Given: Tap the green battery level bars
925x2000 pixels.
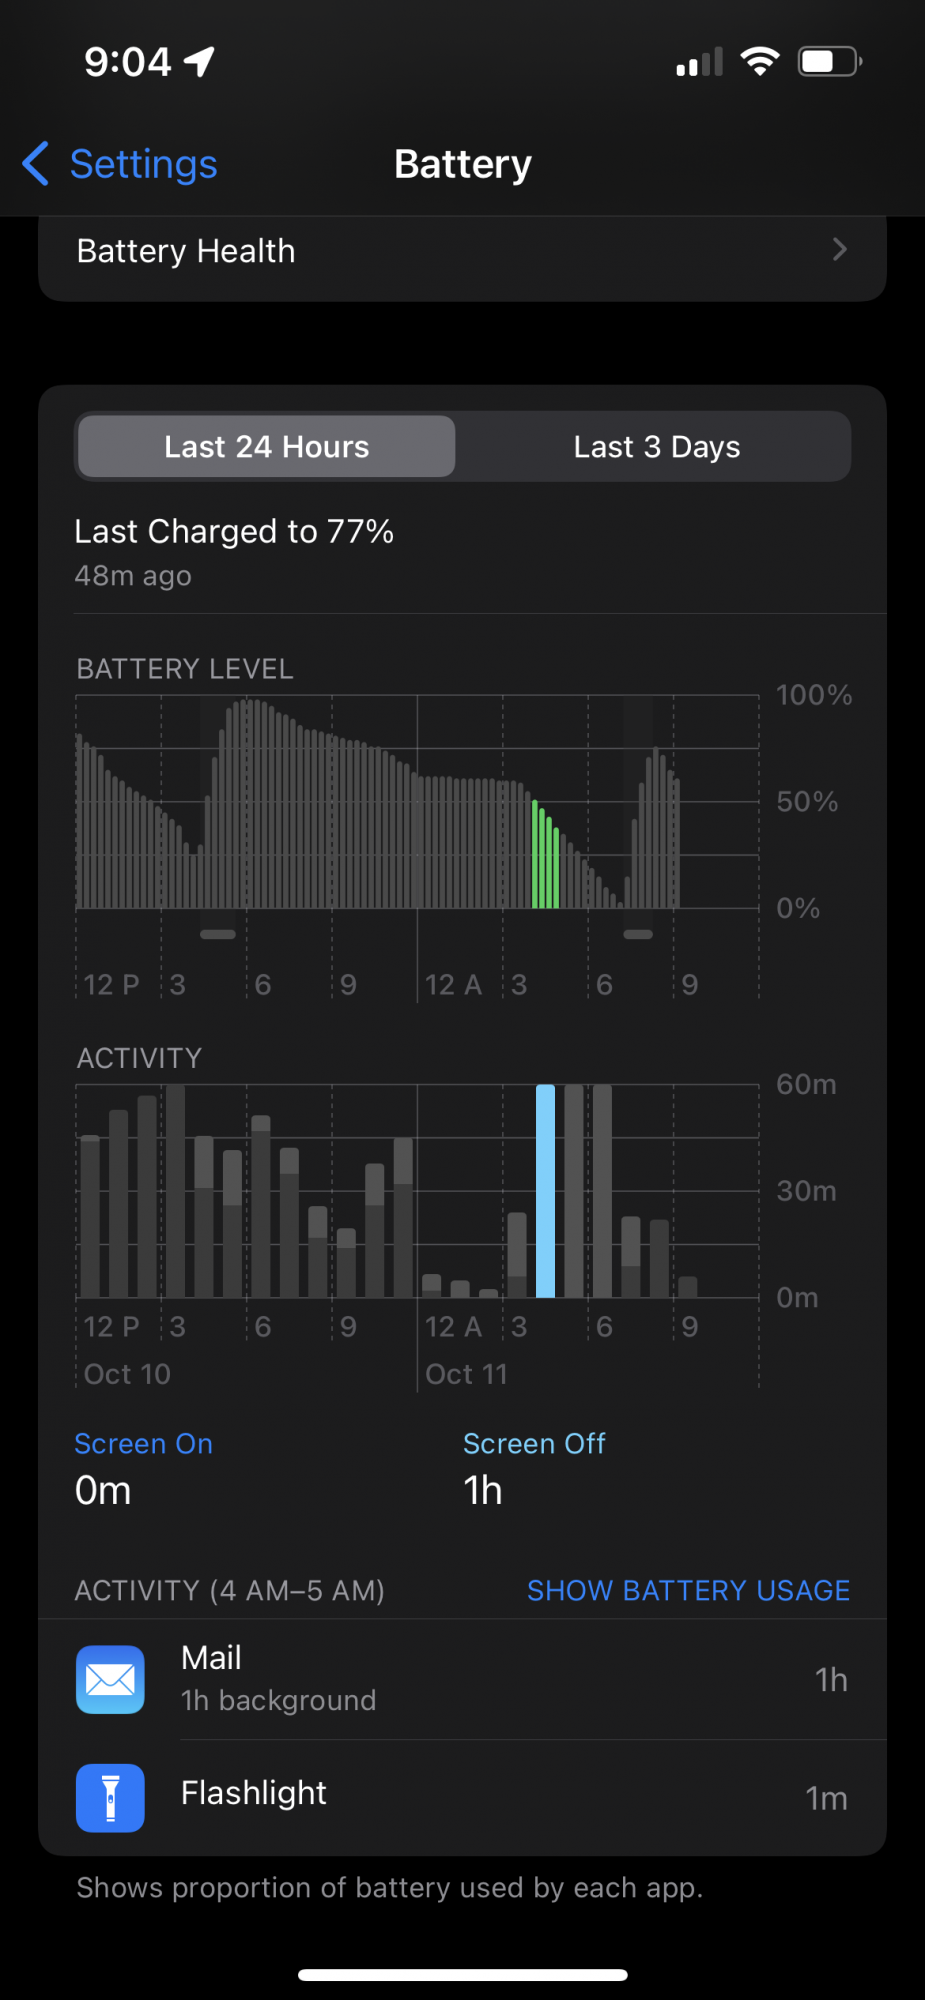Looking at the screenshot, I should pyautogui.click(x=545, y=855).
